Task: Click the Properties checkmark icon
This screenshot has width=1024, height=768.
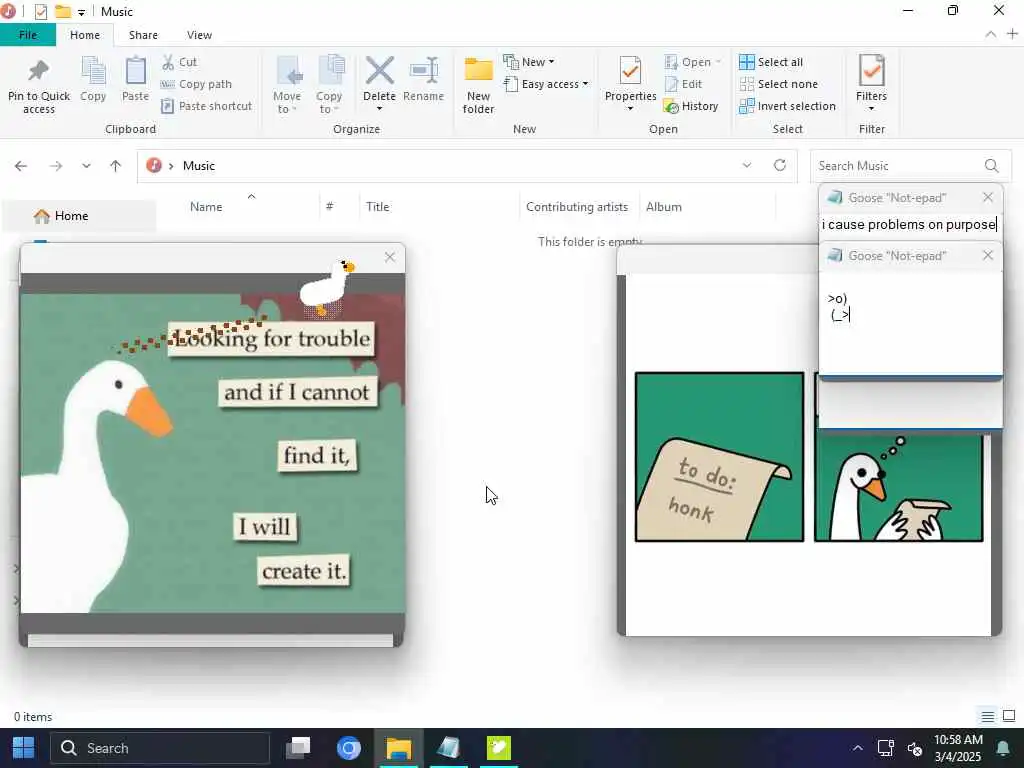Action: [630, 71]
